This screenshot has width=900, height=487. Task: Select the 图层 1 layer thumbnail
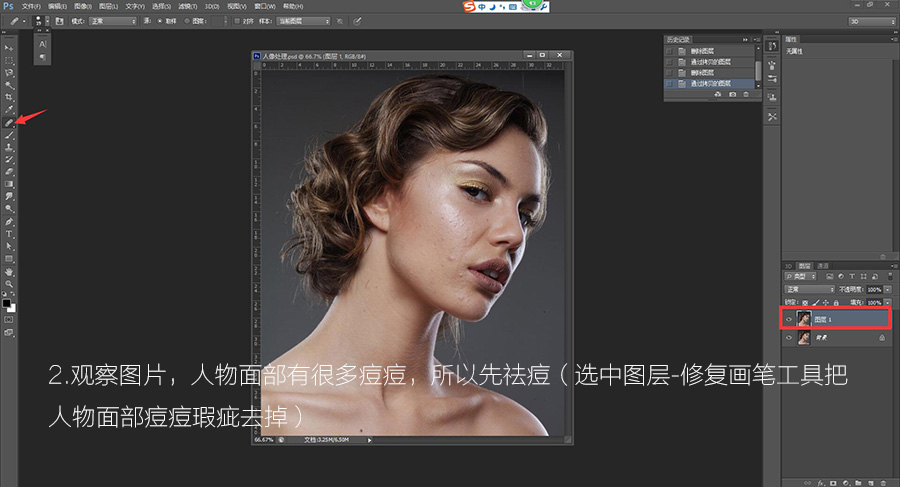coord(804,319)
